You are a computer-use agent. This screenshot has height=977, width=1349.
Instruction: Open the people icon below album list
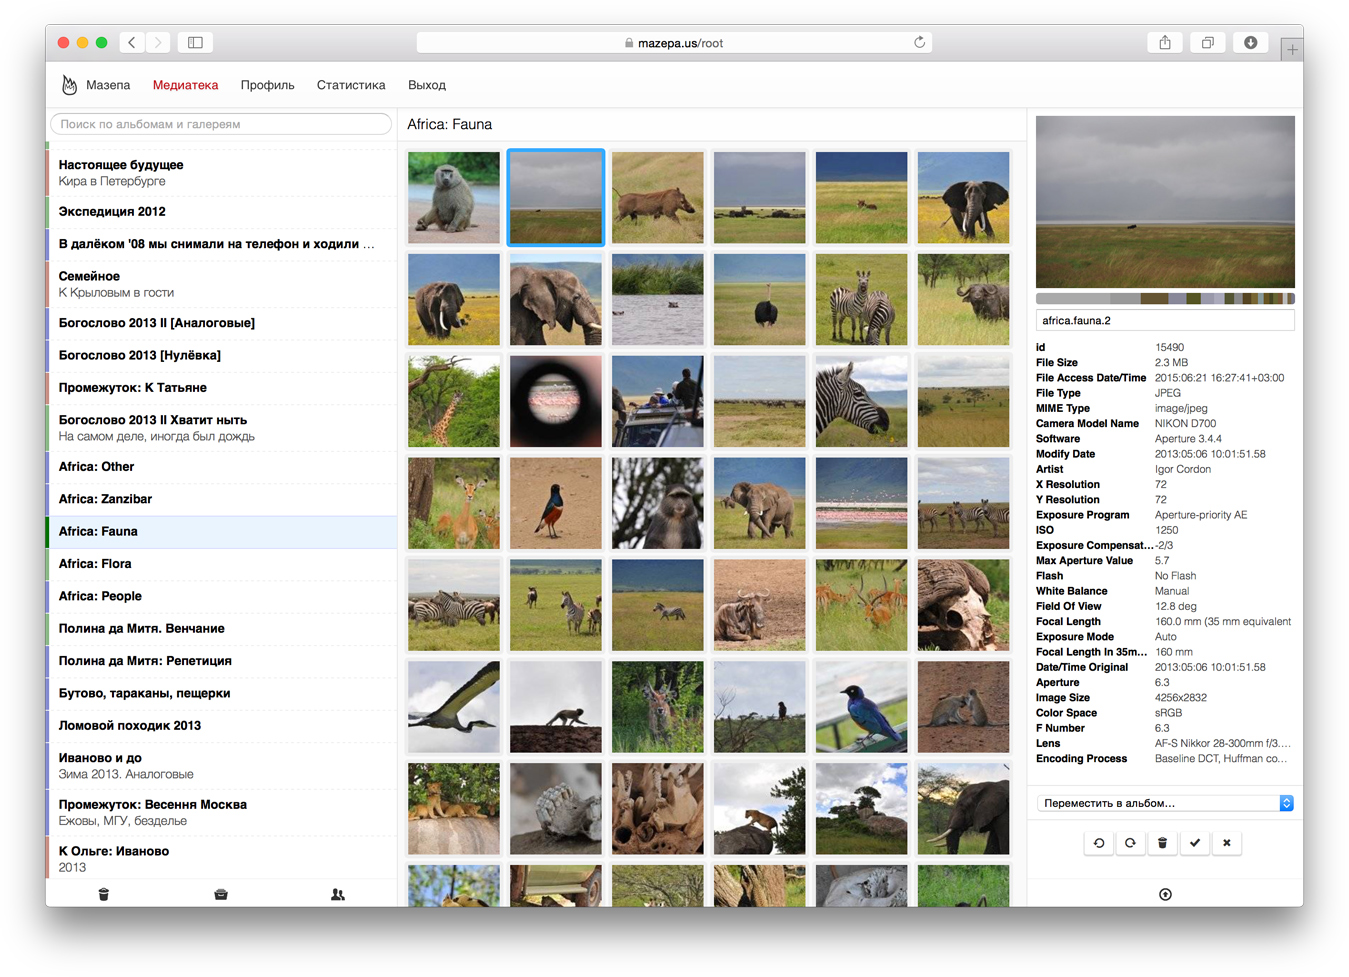[x=338, y=894]
